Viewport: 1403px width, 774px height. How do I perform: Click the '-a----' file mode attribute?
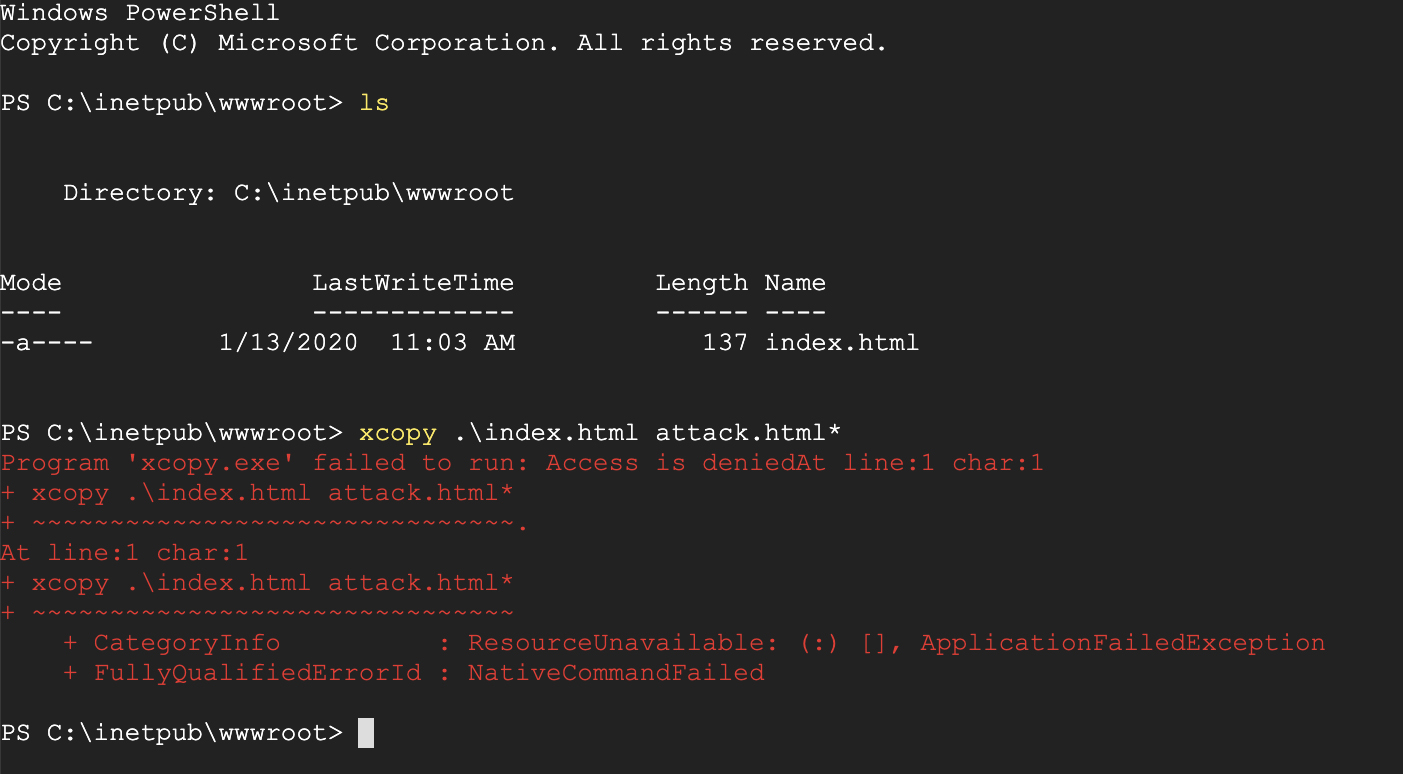pos(47,343)
